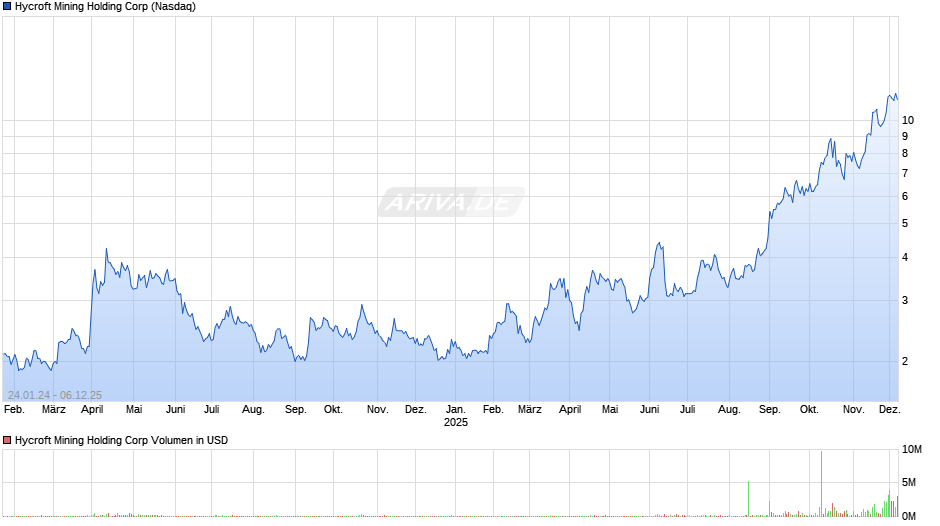
Task: Click the red legend swatch beside Volumen title
Action: point(7,440)
